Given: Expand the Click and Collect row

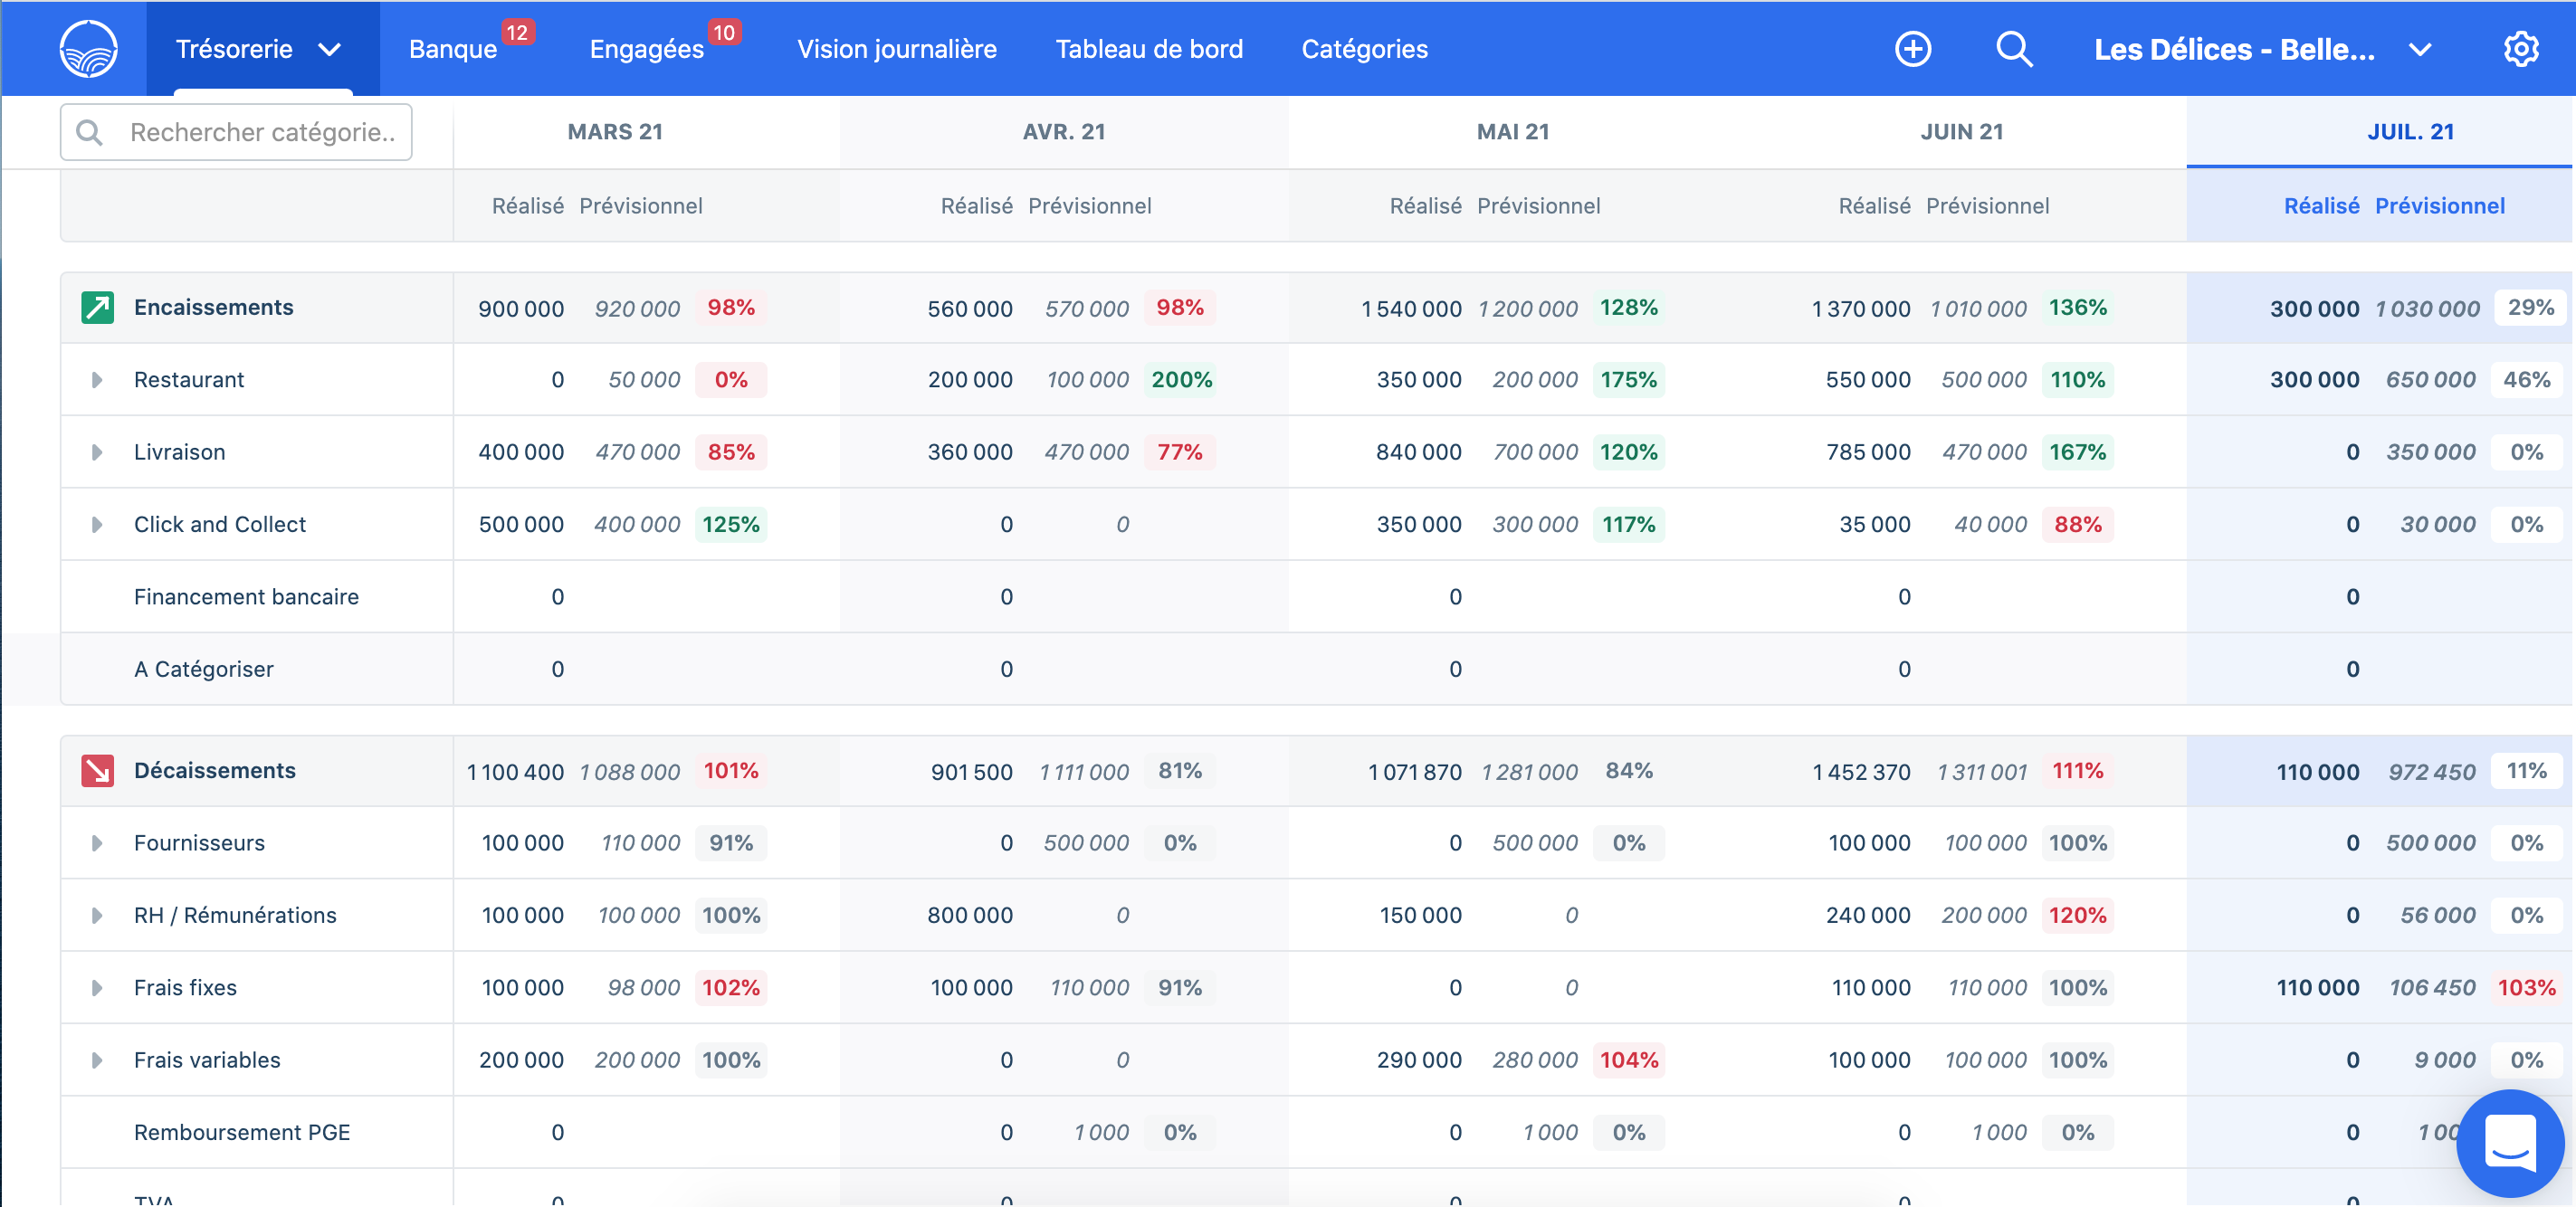Looking at the screenshot, I should pyautogui.click(x=97, y=524).
